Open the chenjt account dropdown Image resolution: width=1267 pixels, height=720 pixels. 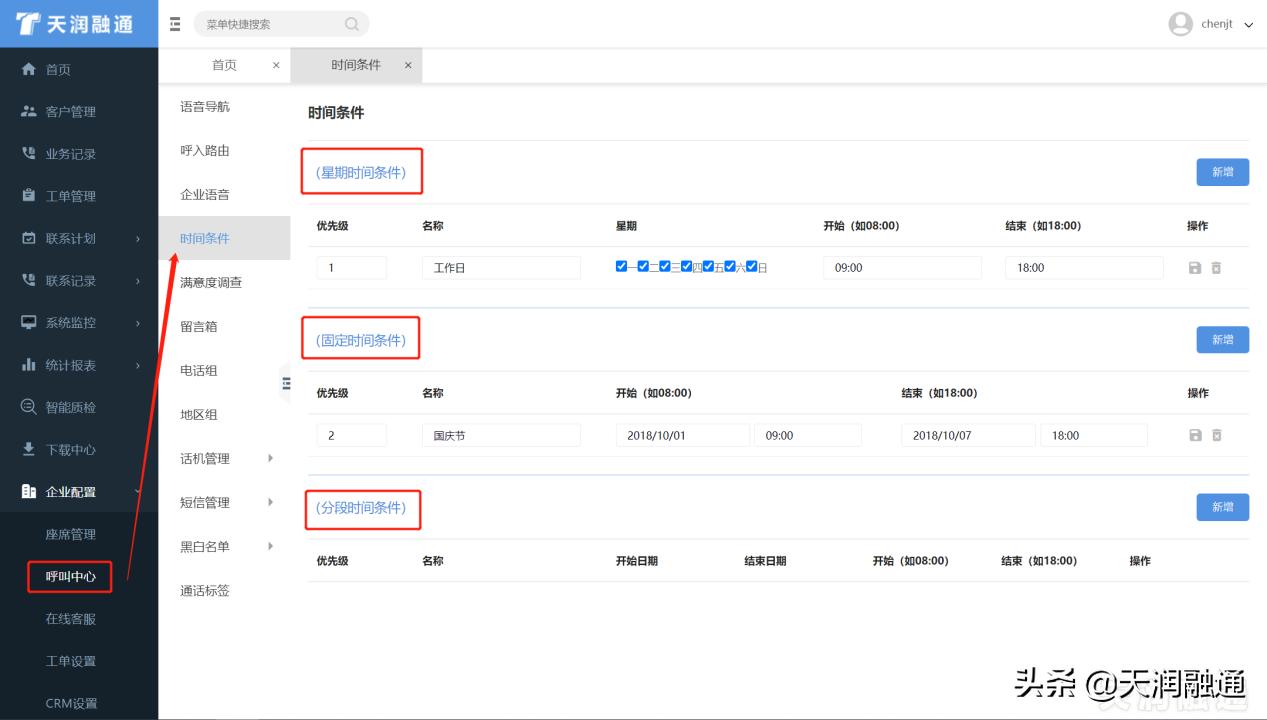tap(1216, 23)
